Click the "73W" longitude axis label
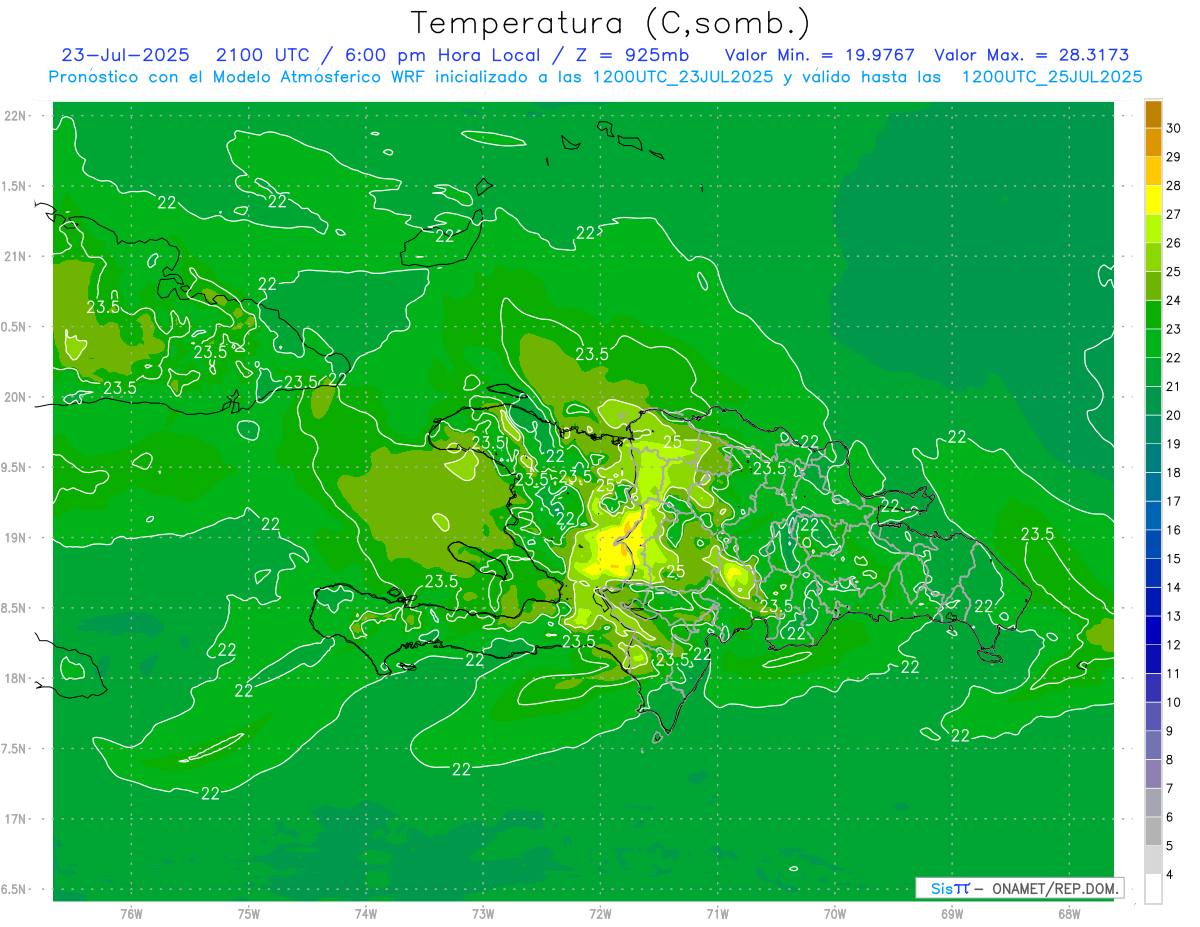The height and width of the screenshot is (927, 1200). [x=483, y=913]
